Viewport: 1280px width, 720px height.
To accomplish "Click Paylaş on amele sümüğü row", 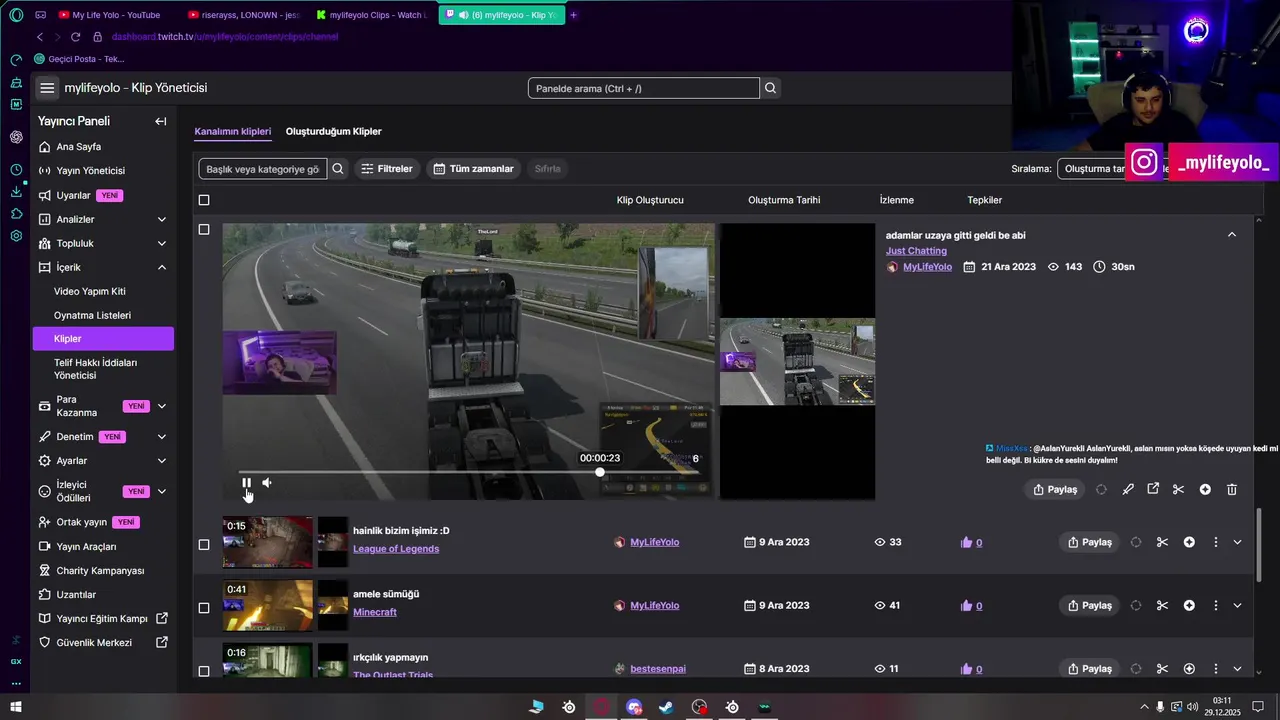I will pos(1089,605).
